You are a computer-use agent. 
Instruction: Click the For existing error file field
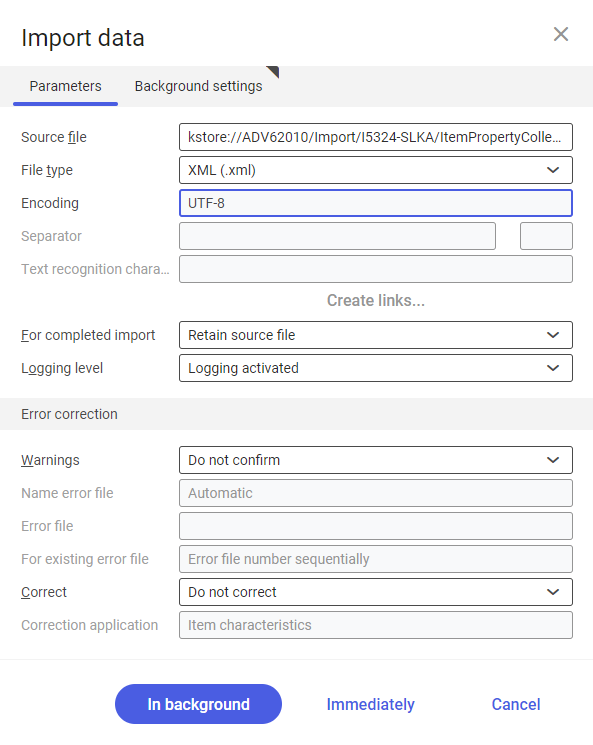pos(376,559)
